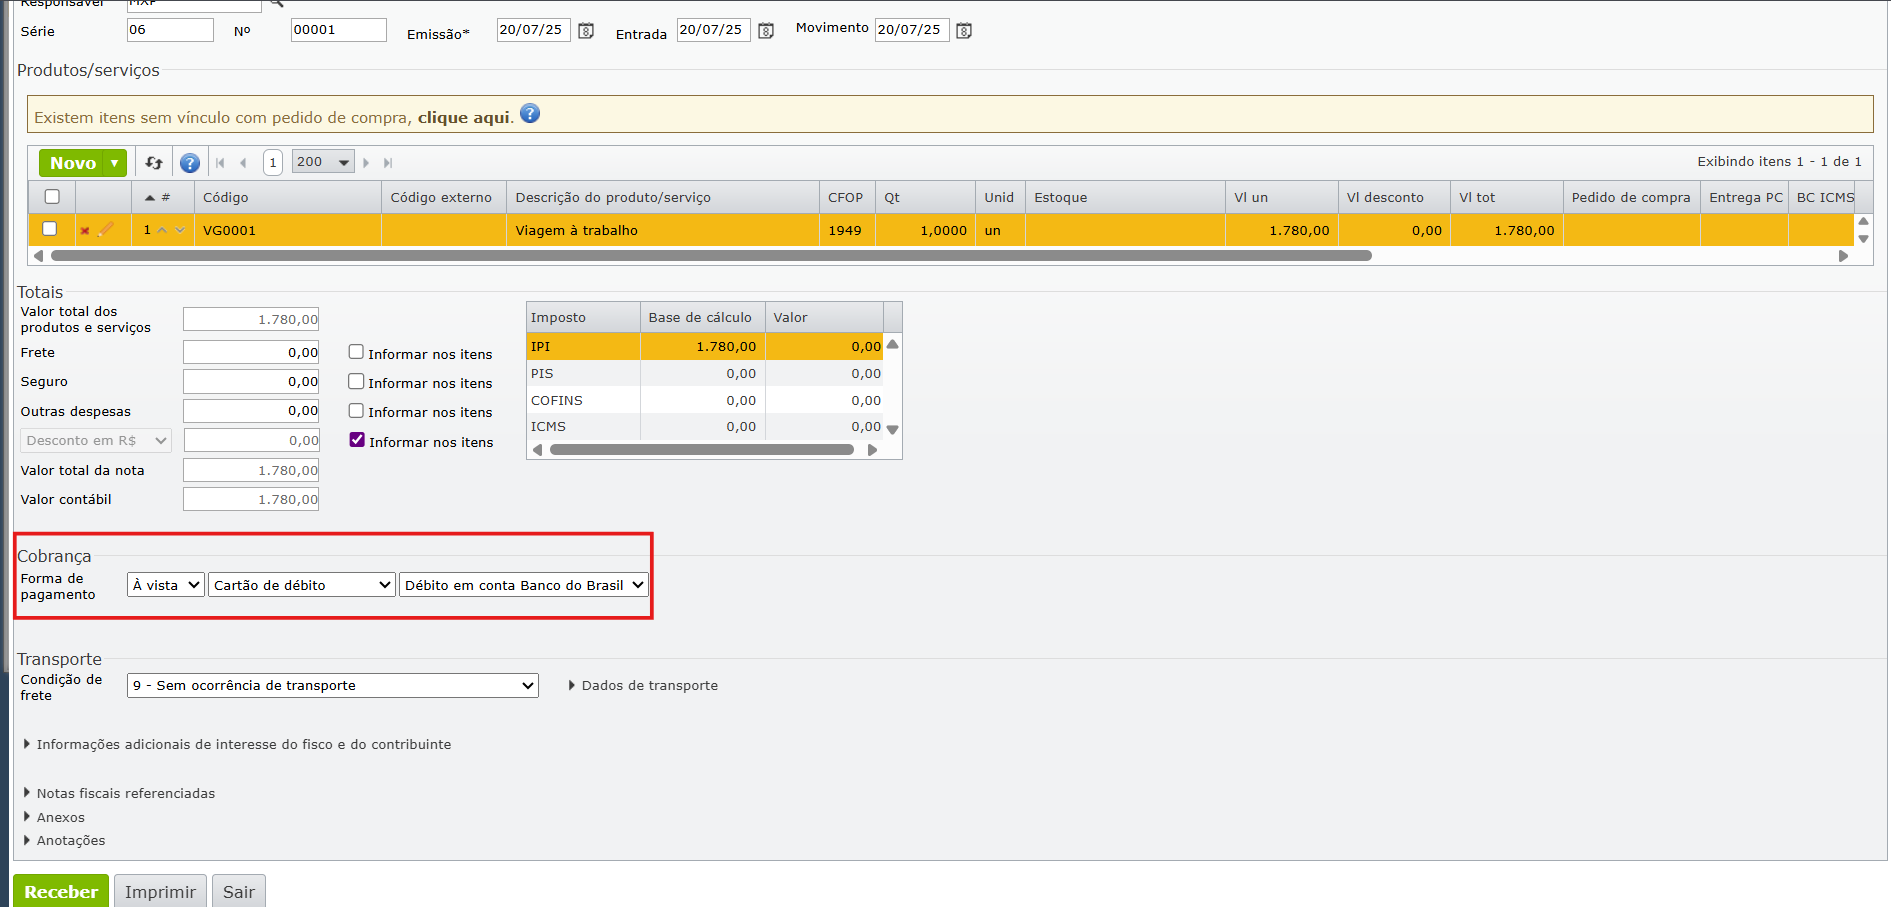This screenshot has height=907, width=1891.
Task: Expand 'Informações adicionais de interesse do fisco'
Action: (x=238, y=744)
